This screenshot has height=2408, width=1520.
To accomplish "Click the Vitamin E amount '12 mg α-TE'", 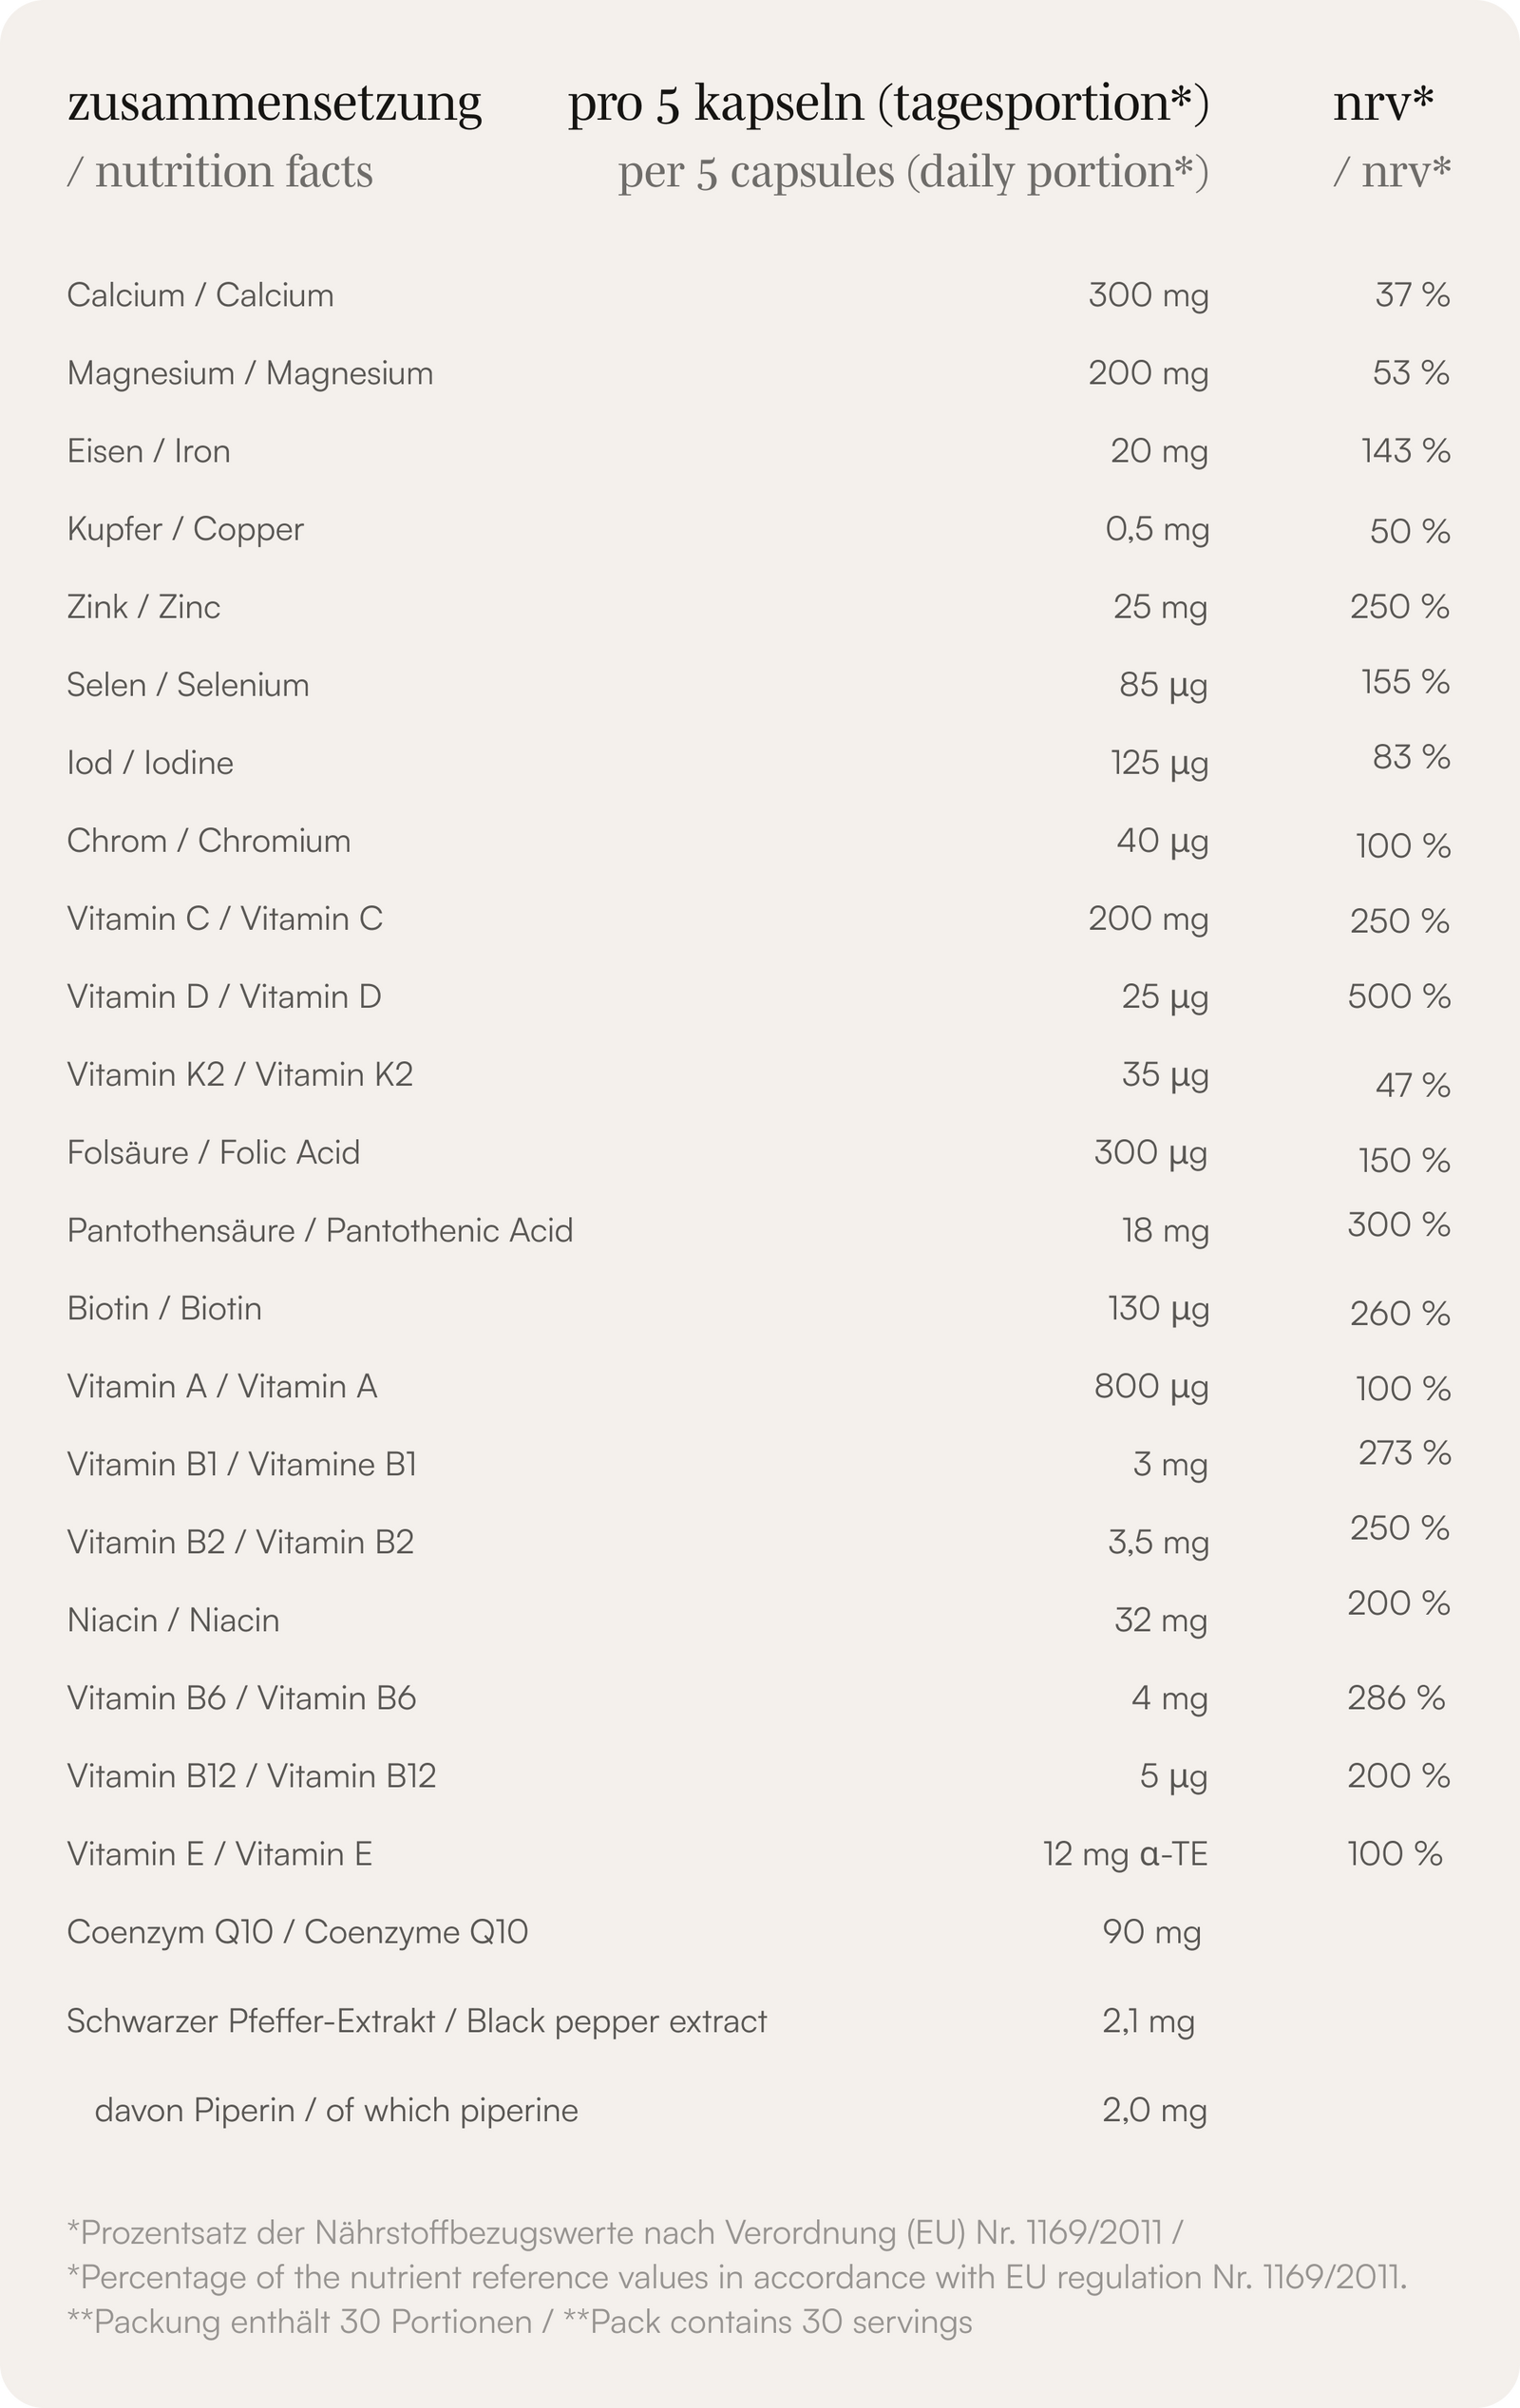I will click(1125, 1855).
